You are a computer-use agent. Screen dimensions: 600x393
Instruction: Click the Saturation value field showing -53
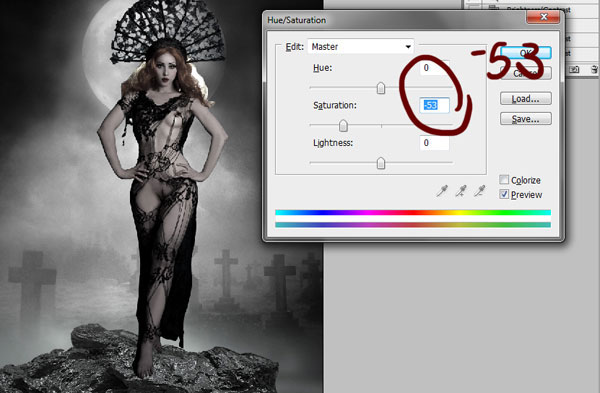click(434, 105)
